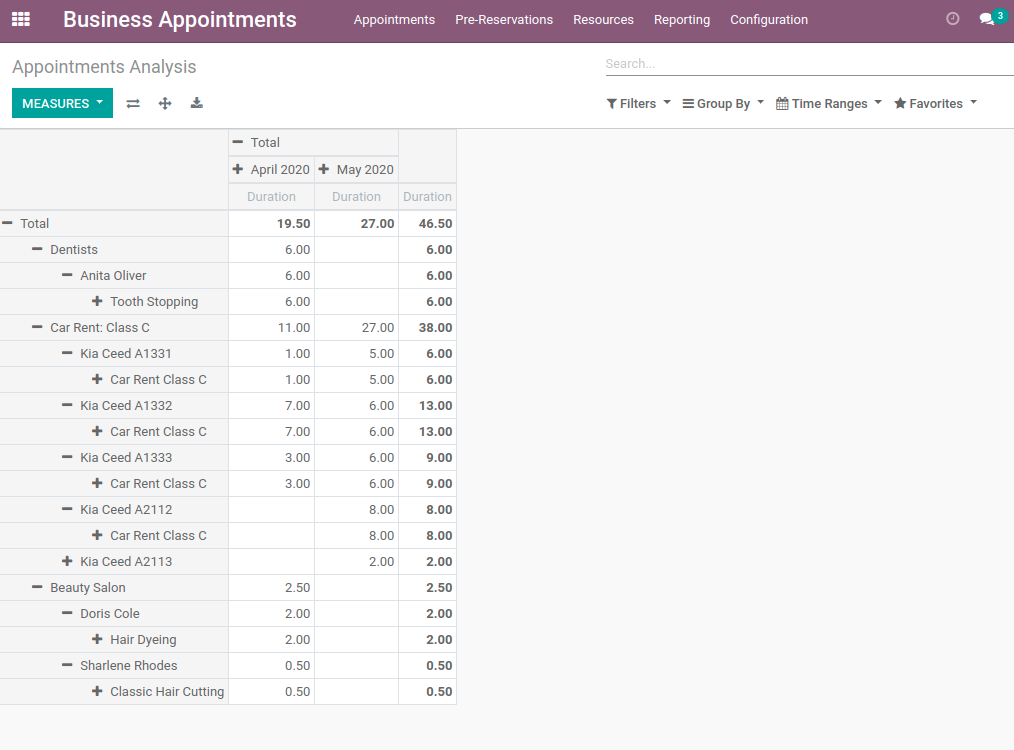Viewport: 1014px width, 750px height.
Task: Click the 2.50 Beauty Salon April cell
Action: tap(272, 588)
